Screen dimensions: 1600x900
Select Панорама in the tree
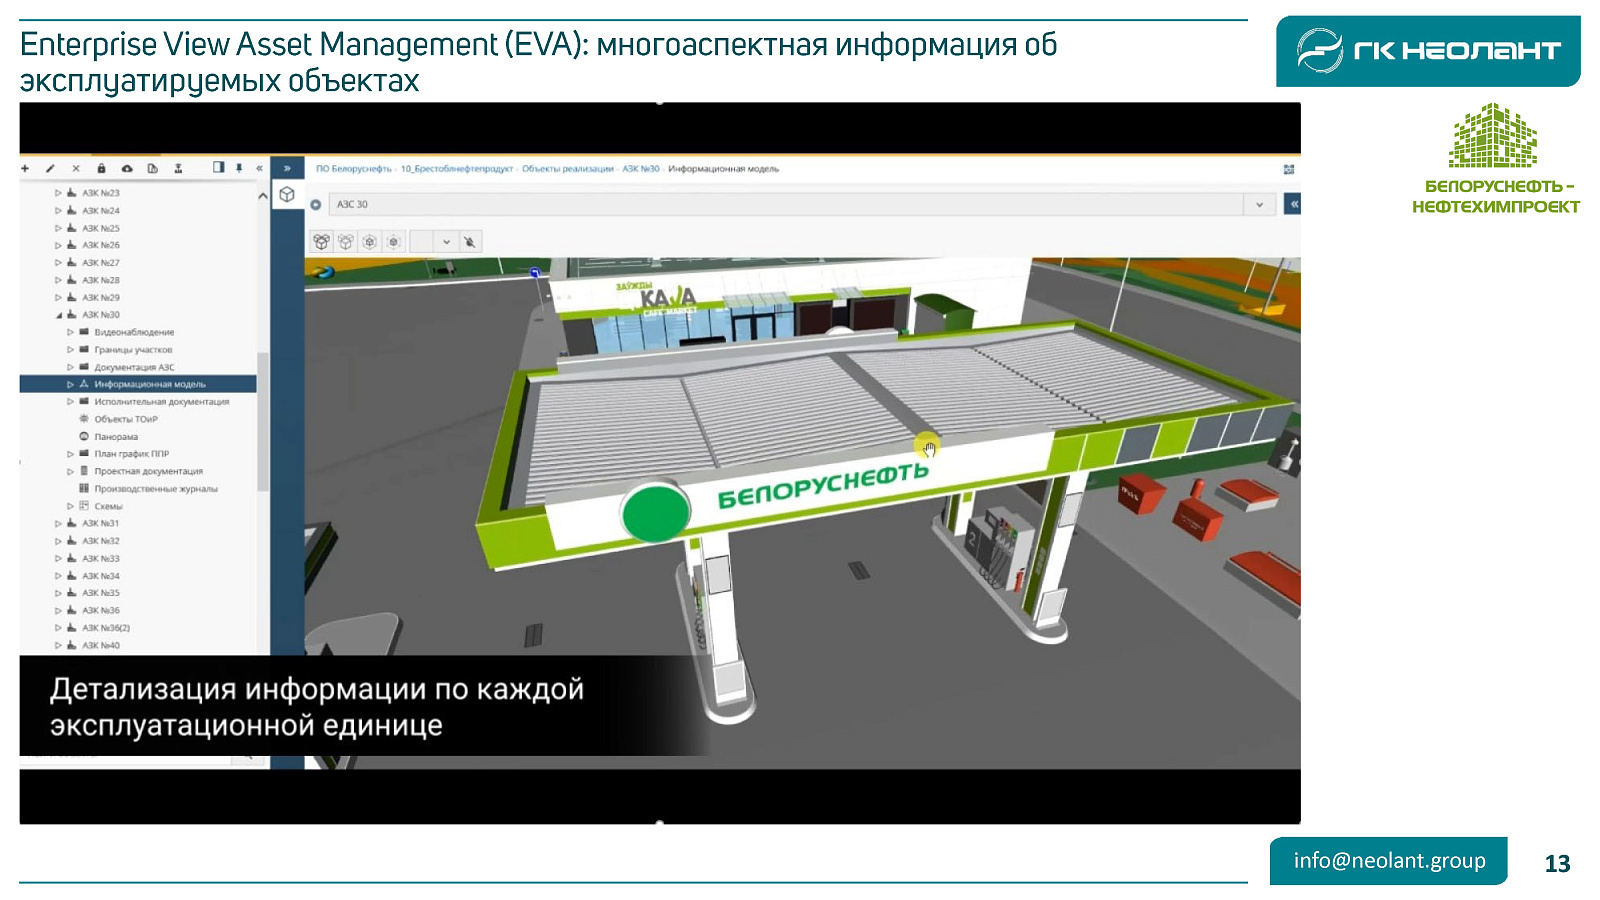point(116,437)
